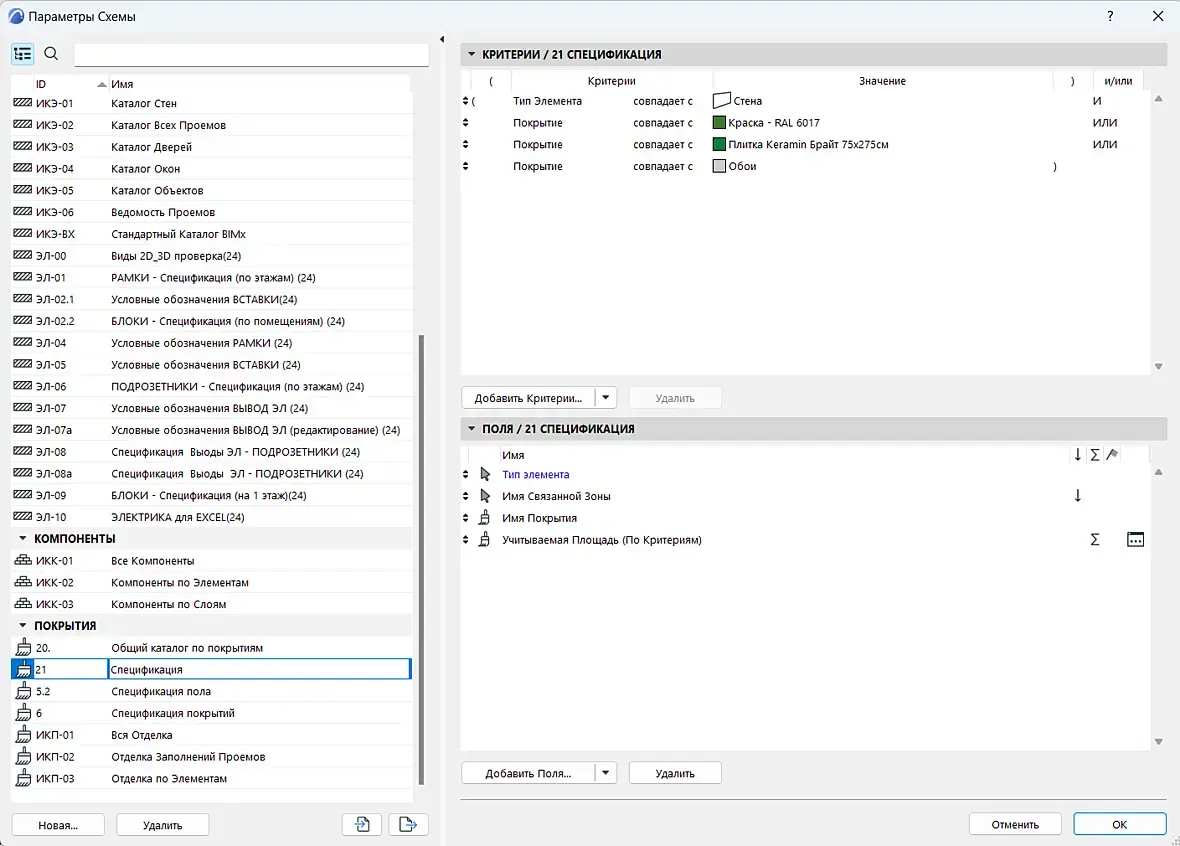1180x846 pixels.
Task: Click Удалить button below scheme list
Action: point(163,825)
